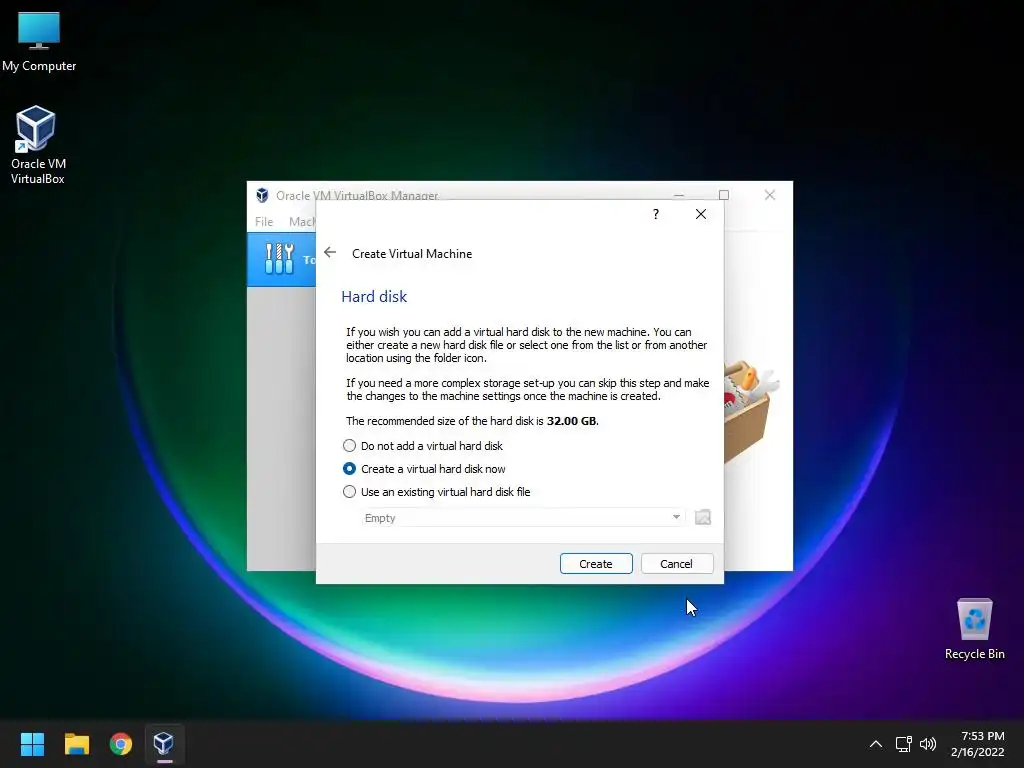Cancel the Create Virtual Machine wizard
This screenshot has height=768, width=1024.
pyautogui.click(x=677, y=564)
